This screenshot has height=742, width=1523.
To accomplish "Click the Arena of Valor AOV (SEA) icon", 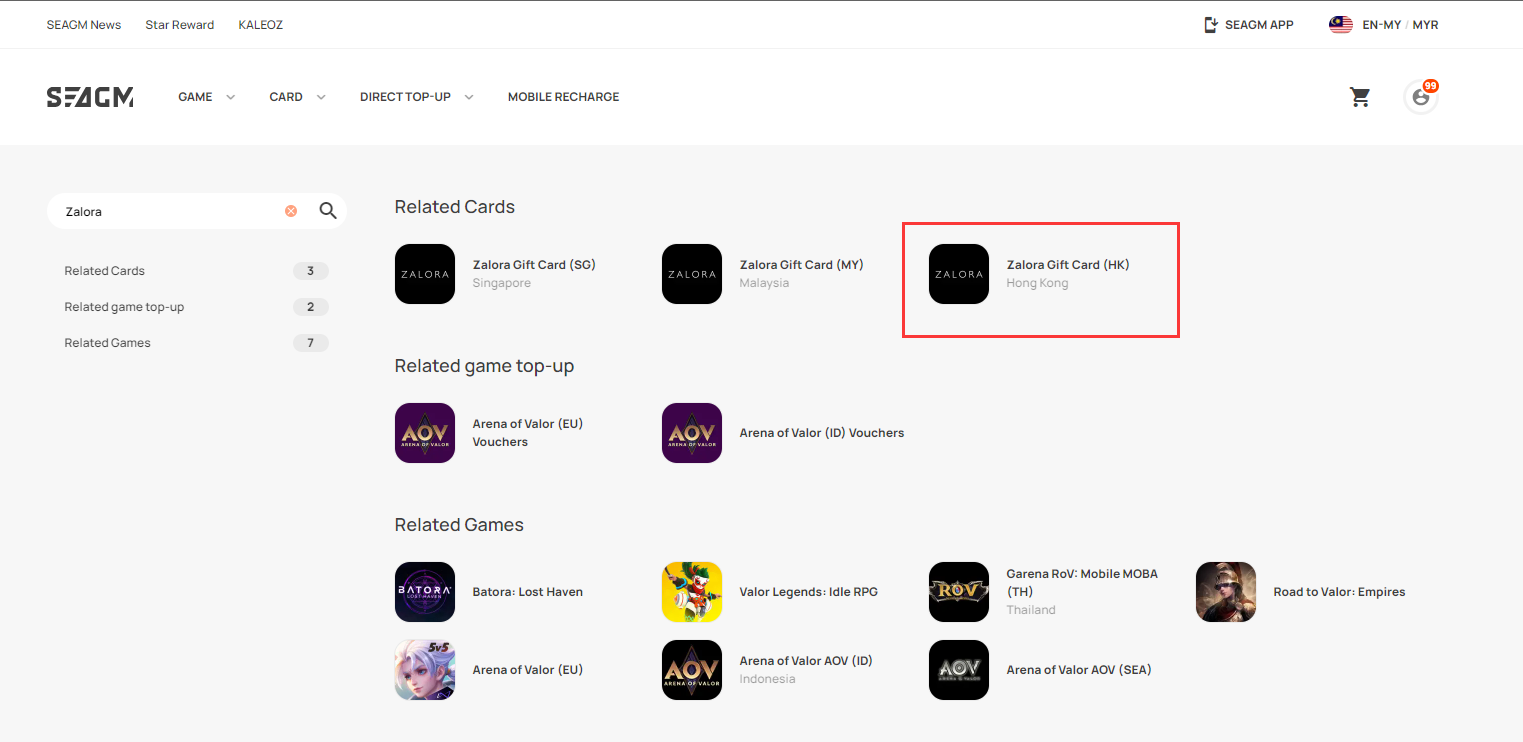I will click(x=959, y=670).
